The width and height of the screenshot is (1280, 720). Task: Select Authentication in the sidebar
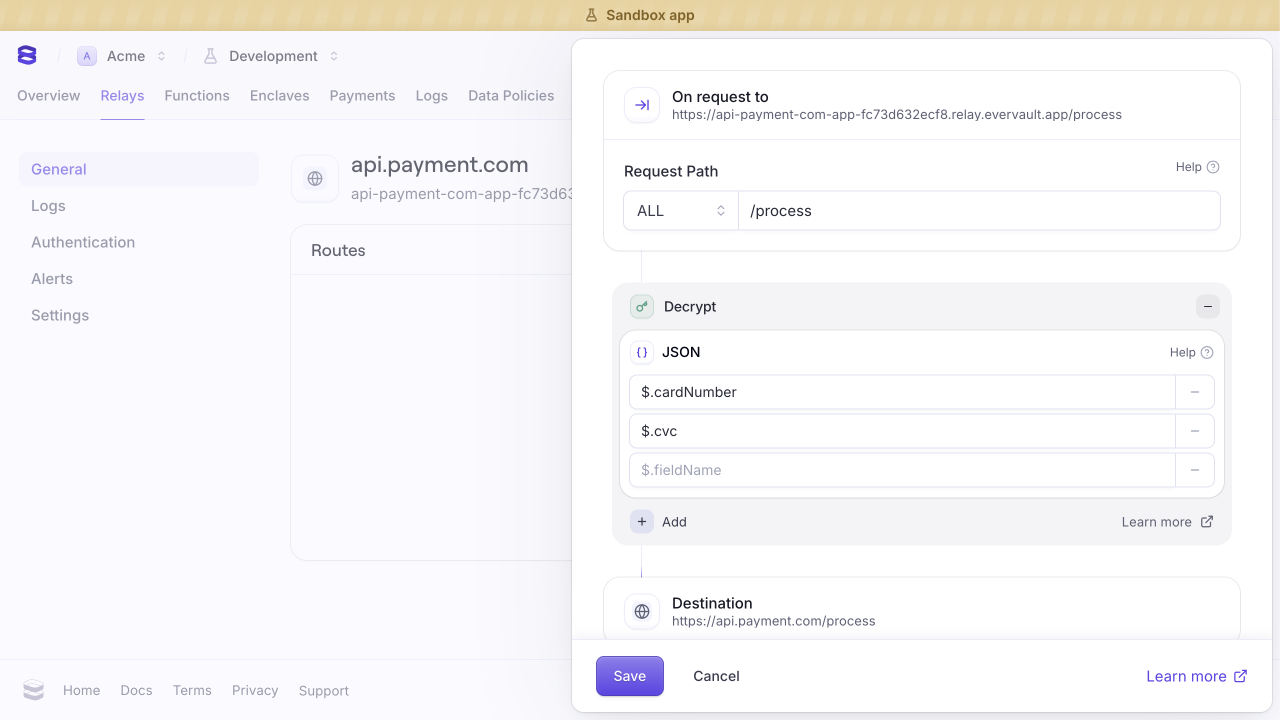tap(83, 242)
